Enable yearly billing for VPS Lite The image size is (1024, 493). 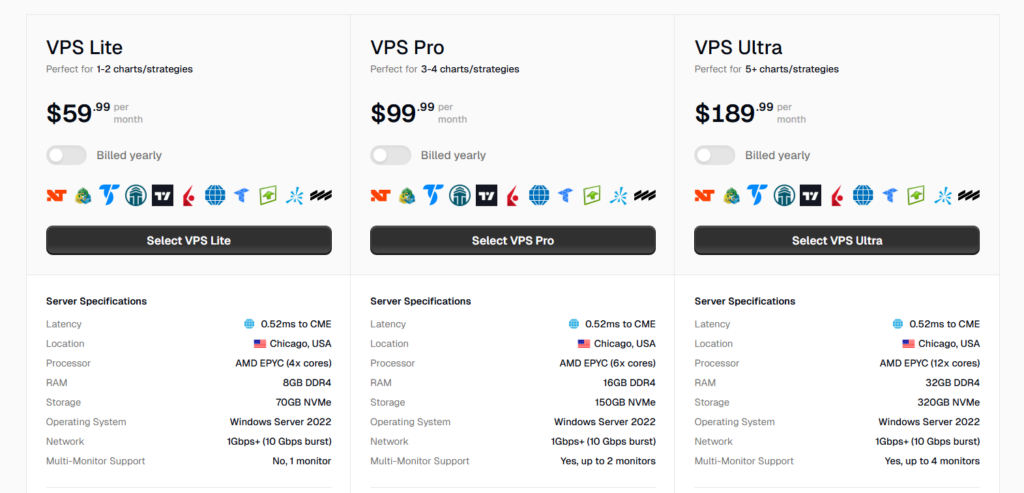[67, 155]
